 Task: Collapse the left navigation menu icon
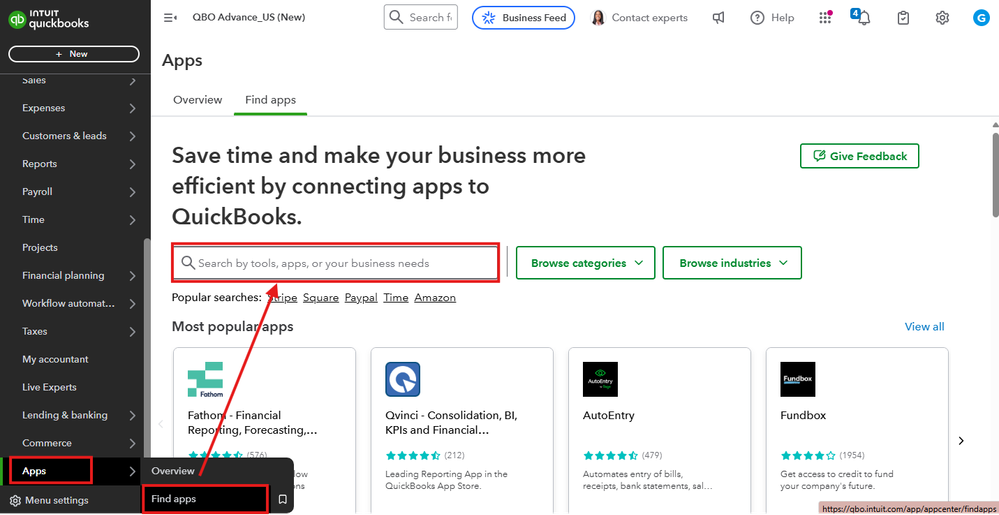point(170,17)
